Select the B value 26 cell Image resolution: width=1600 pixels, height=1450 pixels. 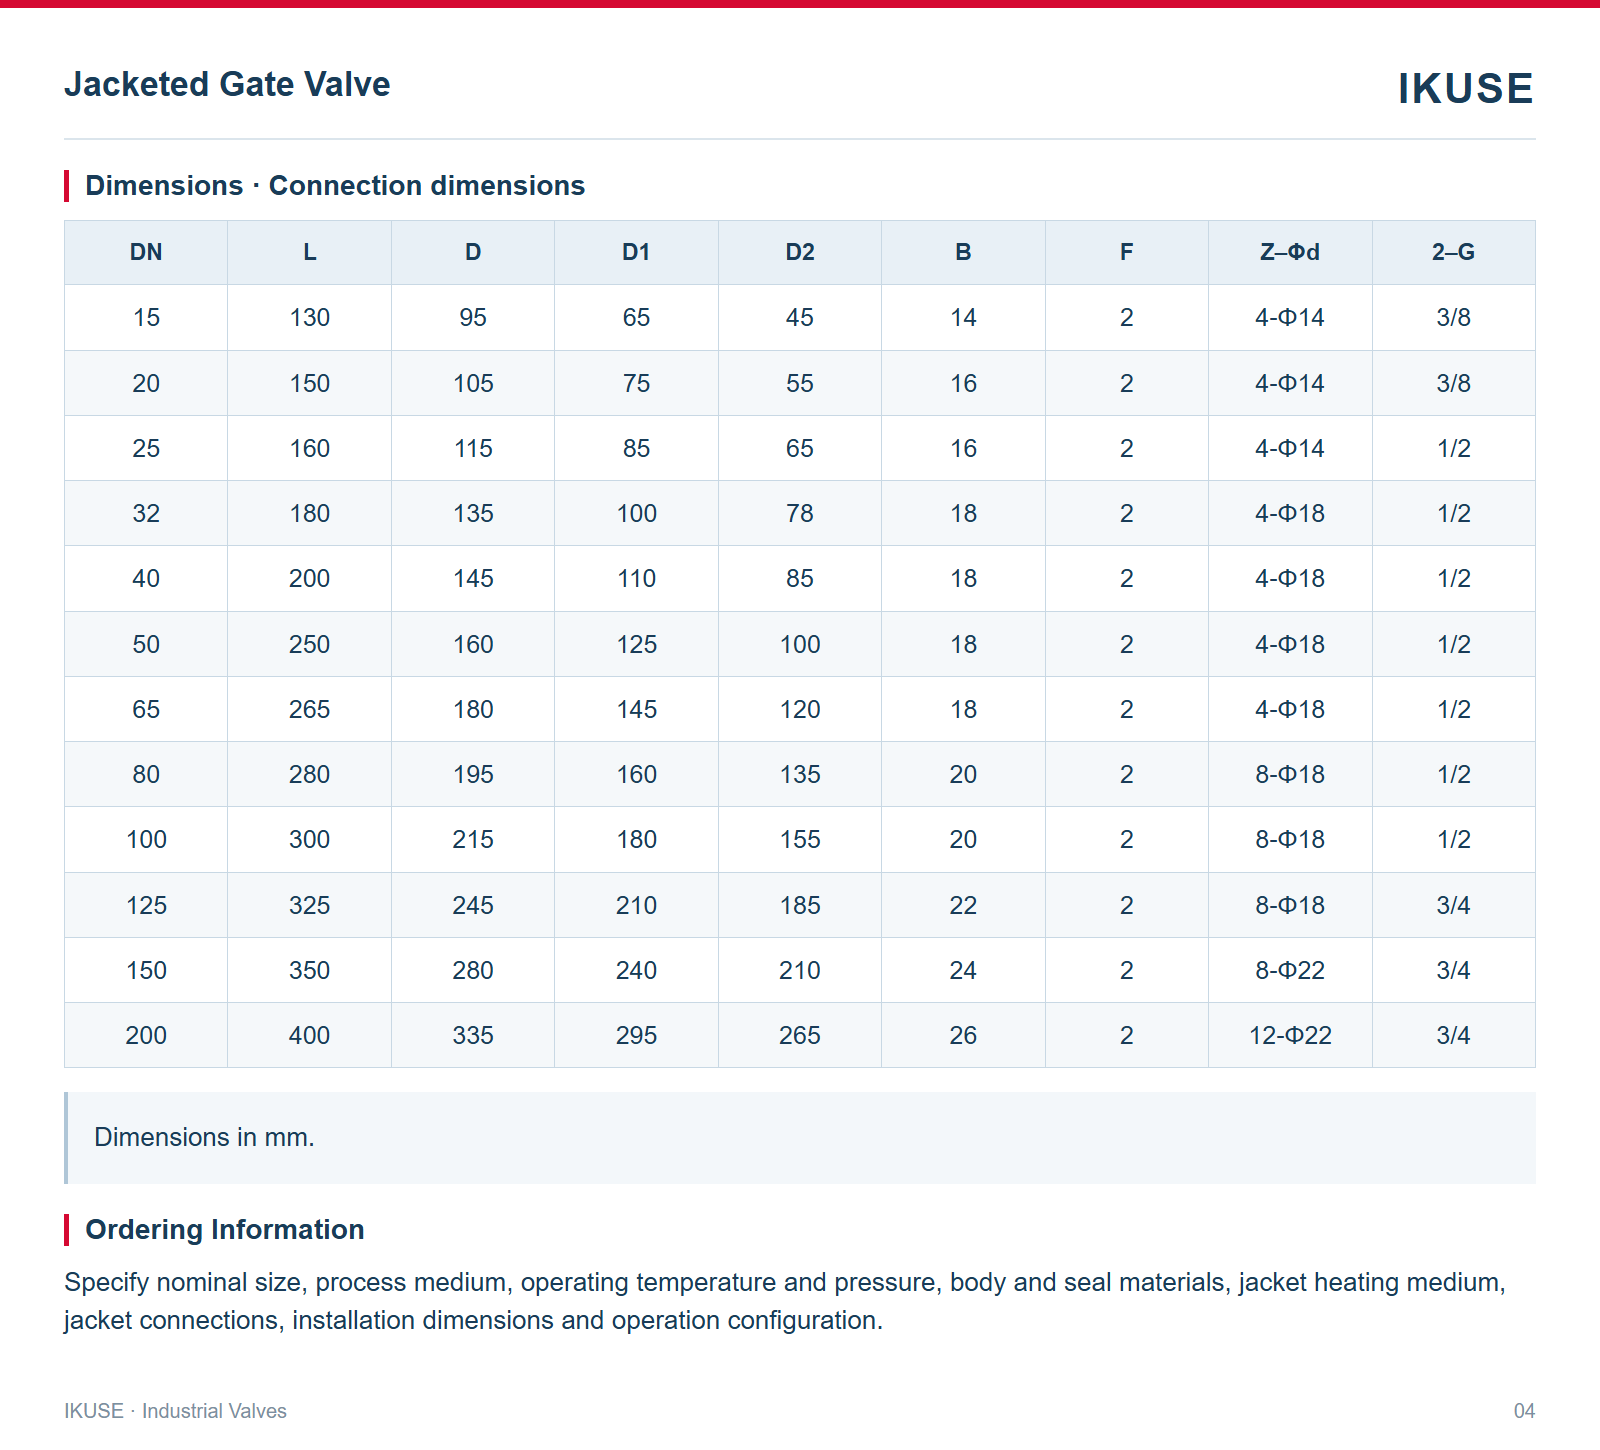click(x=963, y=1035)
